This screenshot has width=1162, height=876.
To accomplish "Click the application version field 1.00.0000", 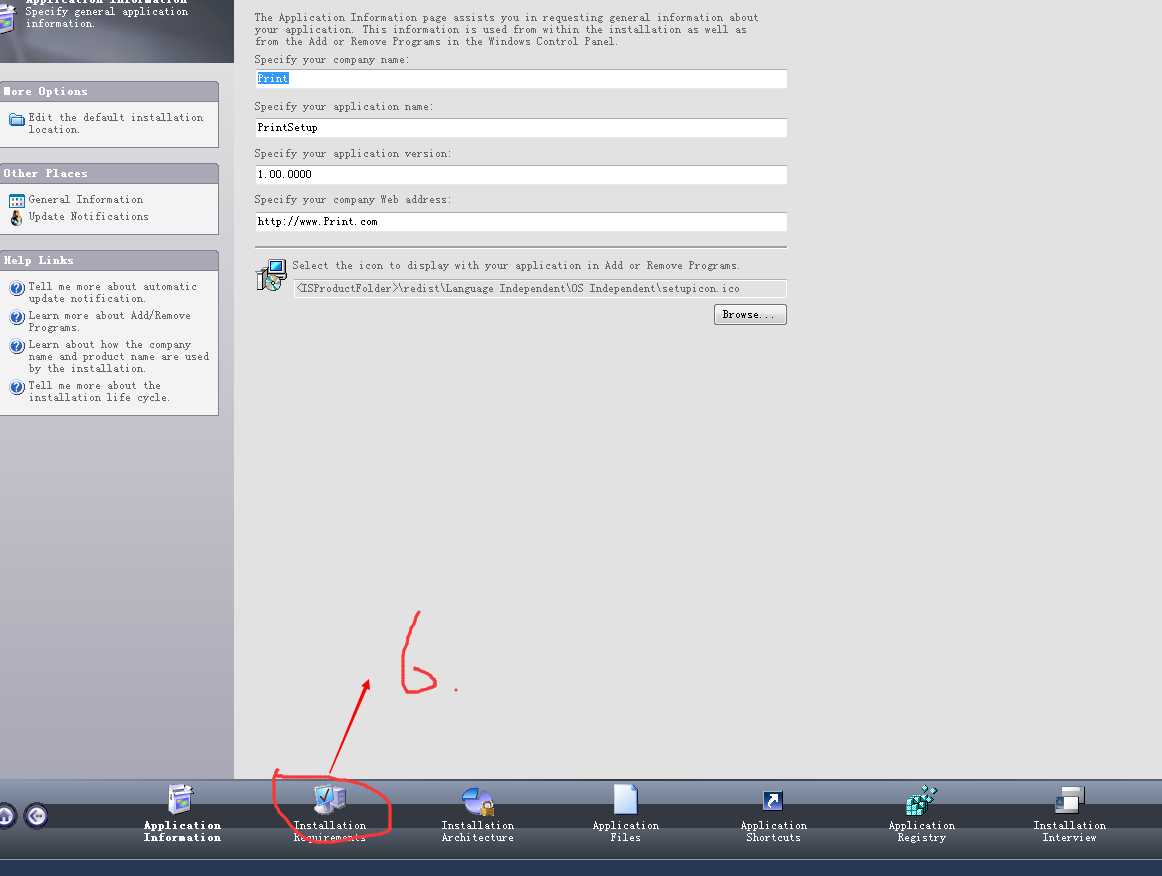I will (x=520, y=174).
